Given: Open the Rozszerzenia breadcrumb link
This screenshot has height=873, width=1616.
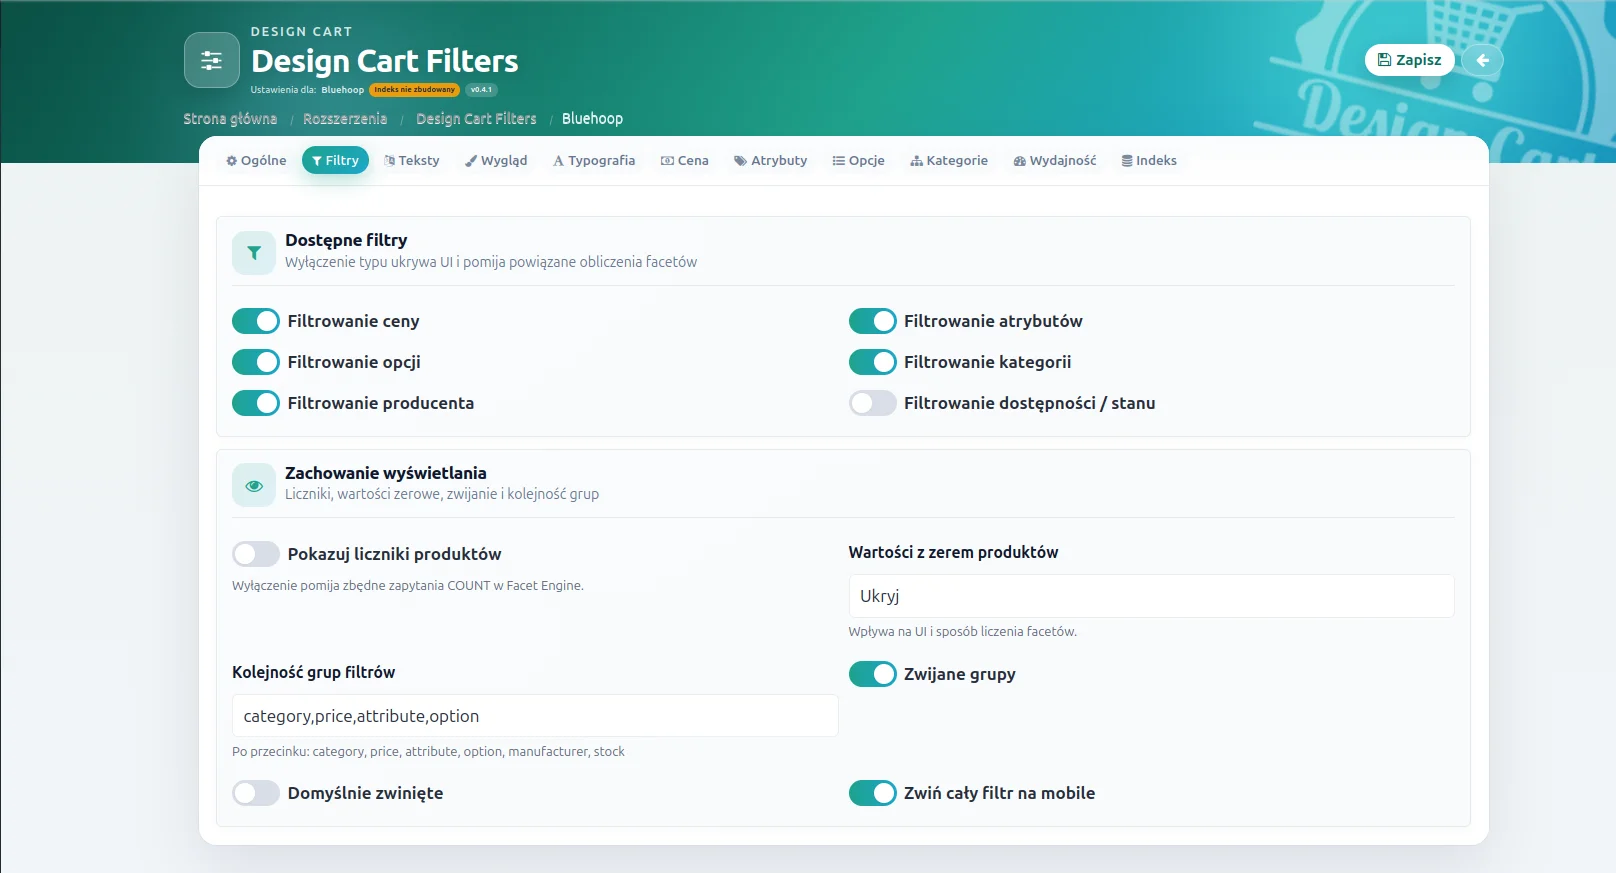Looking at the screenshot, I should coord(345,119).
